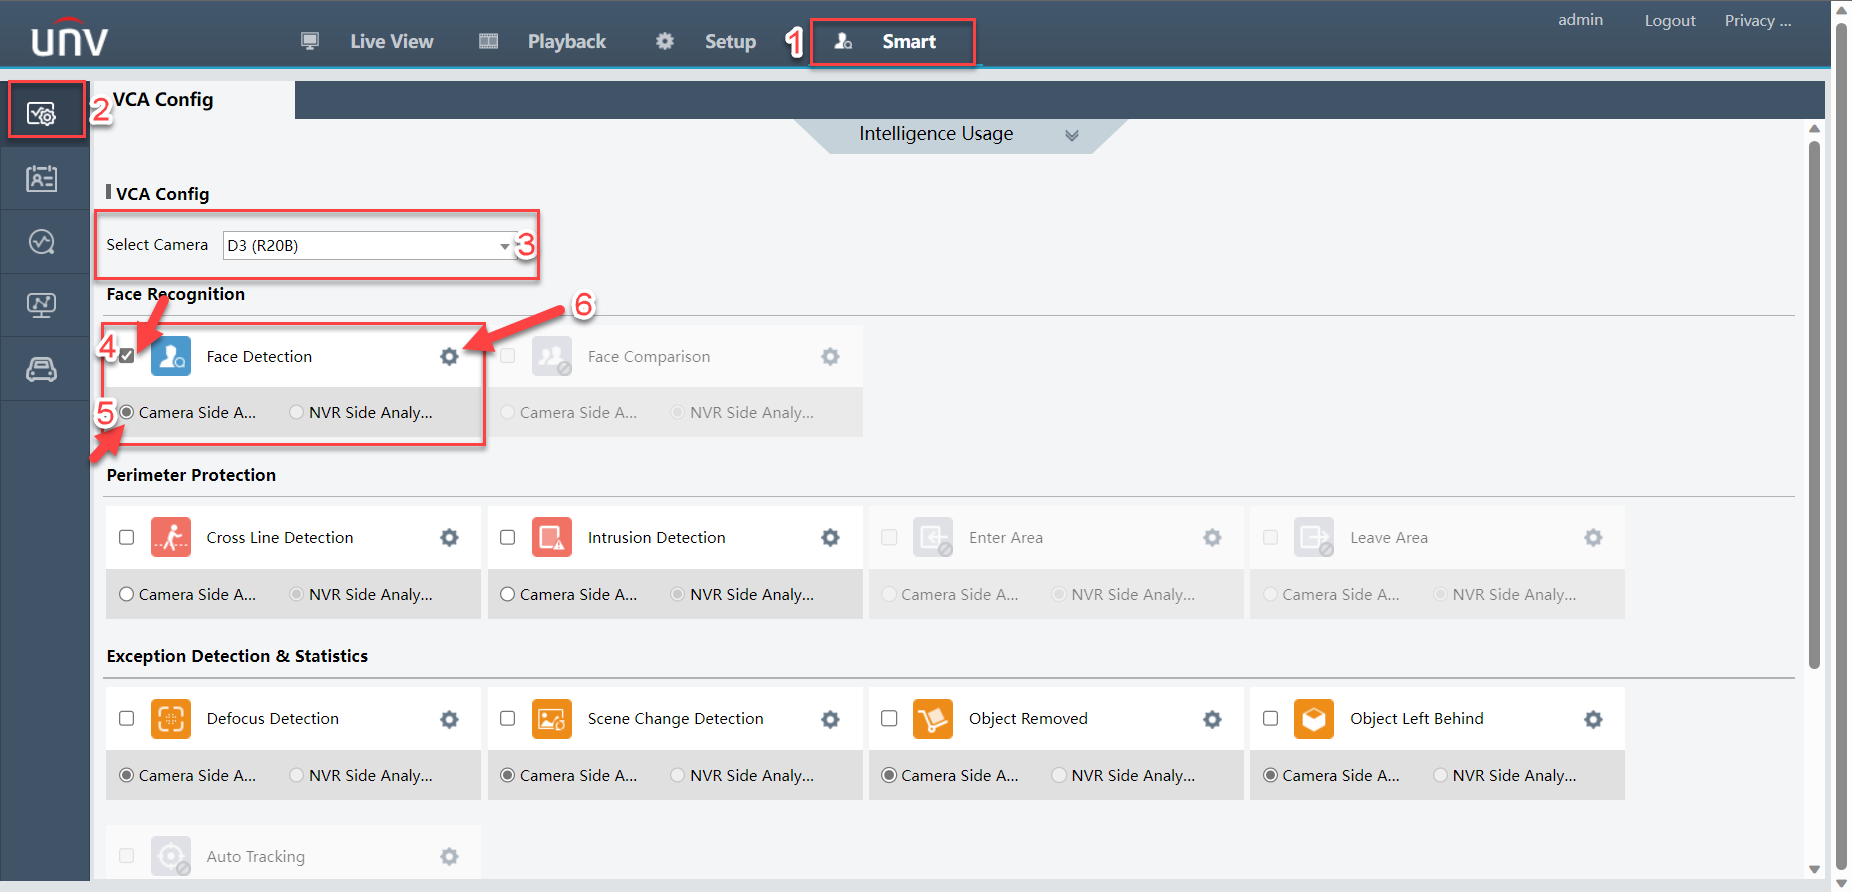Uncheck the Face Detection checkbox
Screen dimensions: 1852x892
point(127,356)
